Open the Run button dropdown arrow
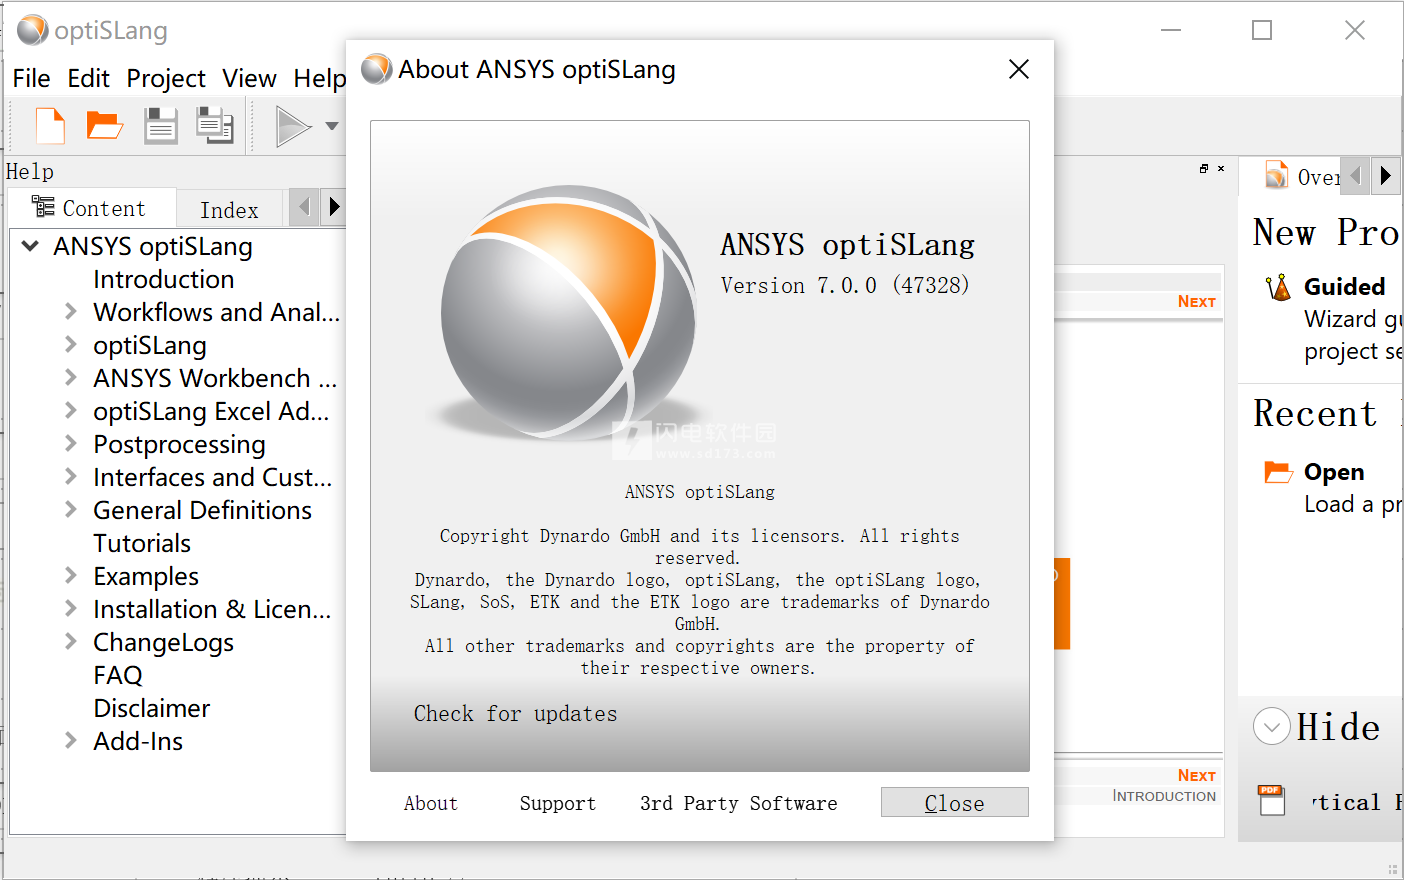 tap(332, 126)
